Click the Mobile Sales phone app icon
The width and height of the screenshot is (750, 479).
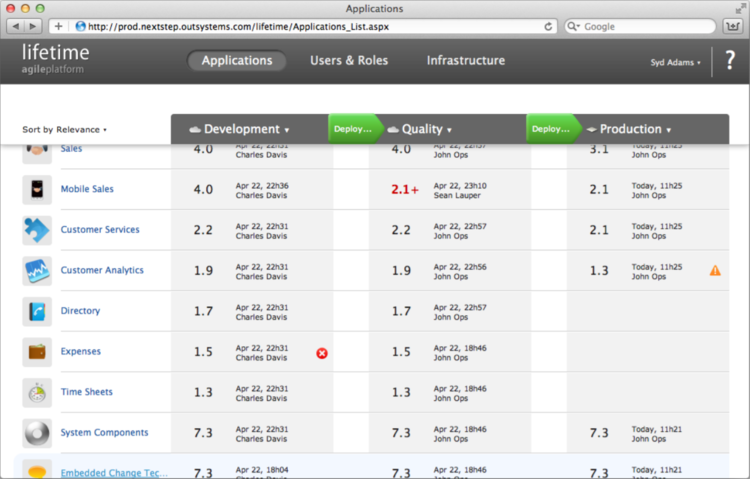pyautogui.click(x=37, y=189)
